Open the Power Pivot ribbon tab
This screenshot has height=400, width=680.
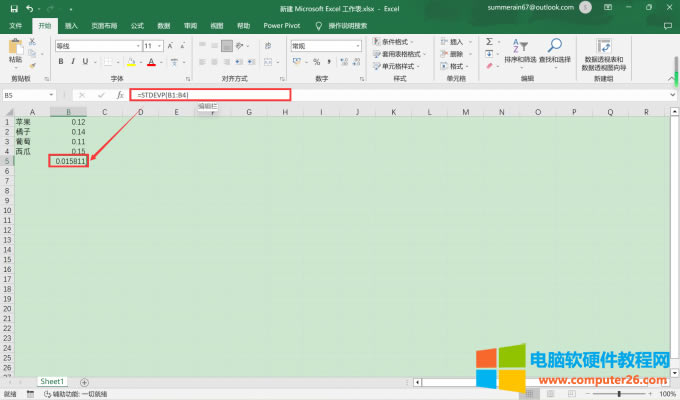283,25
